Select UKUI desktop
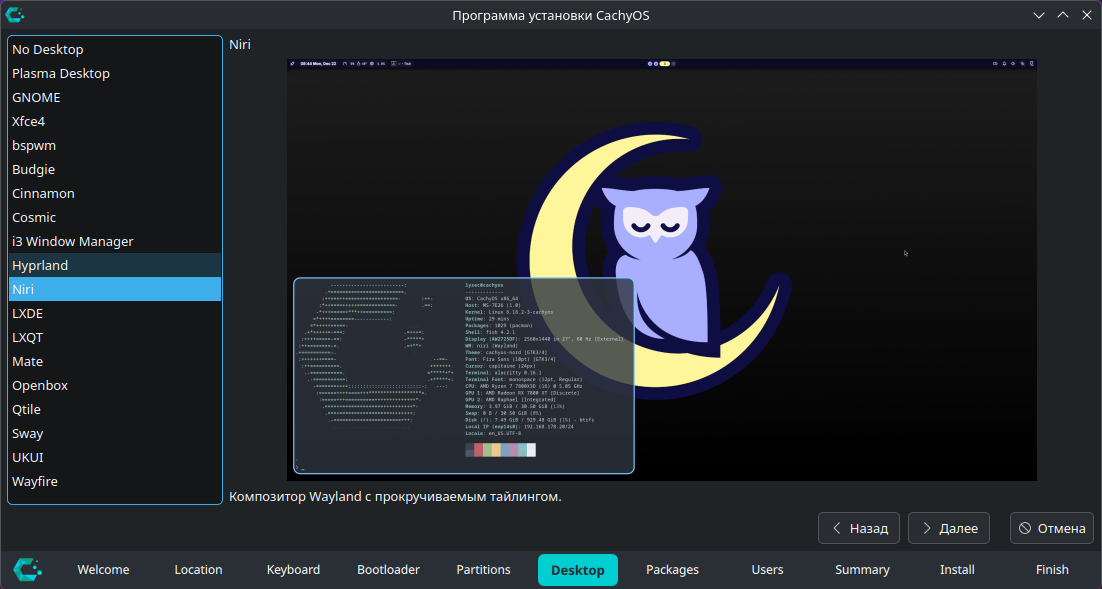 point(115,457)
